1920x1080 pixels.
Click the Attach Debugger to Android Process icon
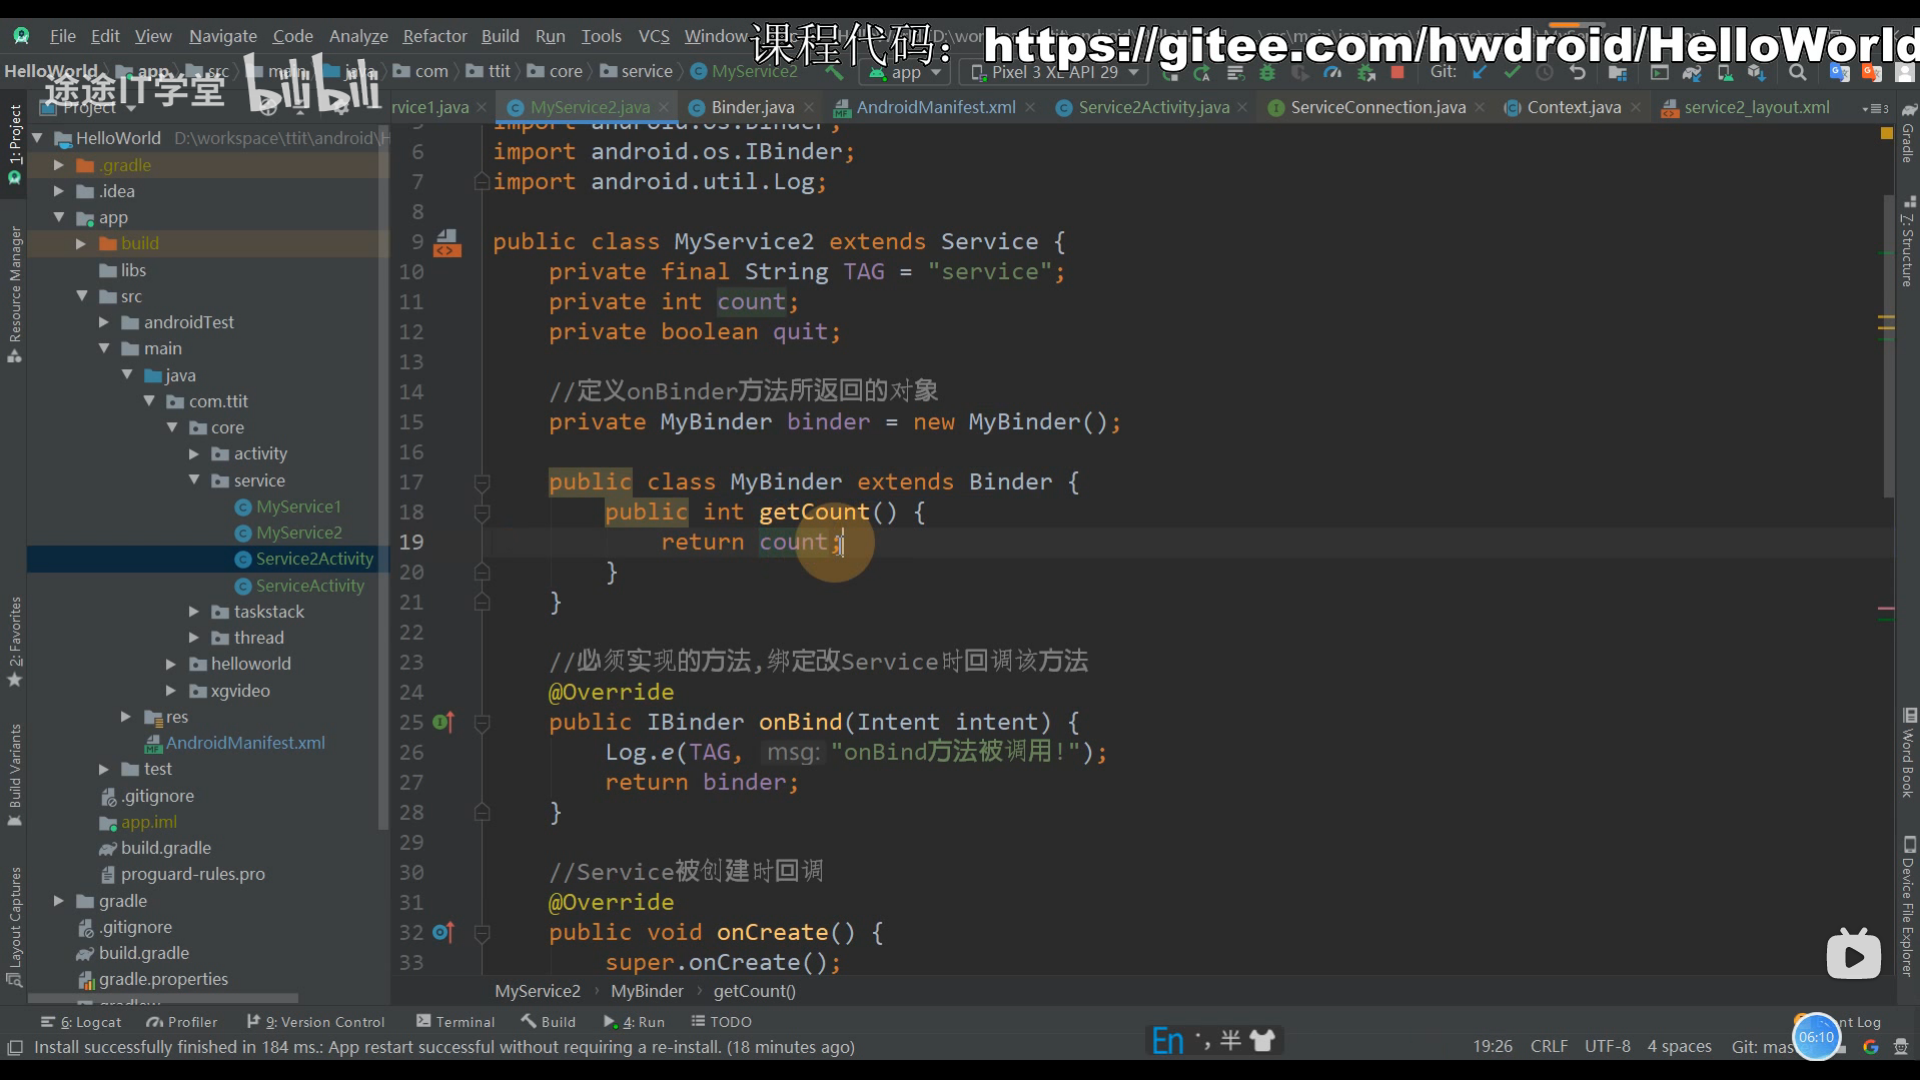[x=1365, y=72]
